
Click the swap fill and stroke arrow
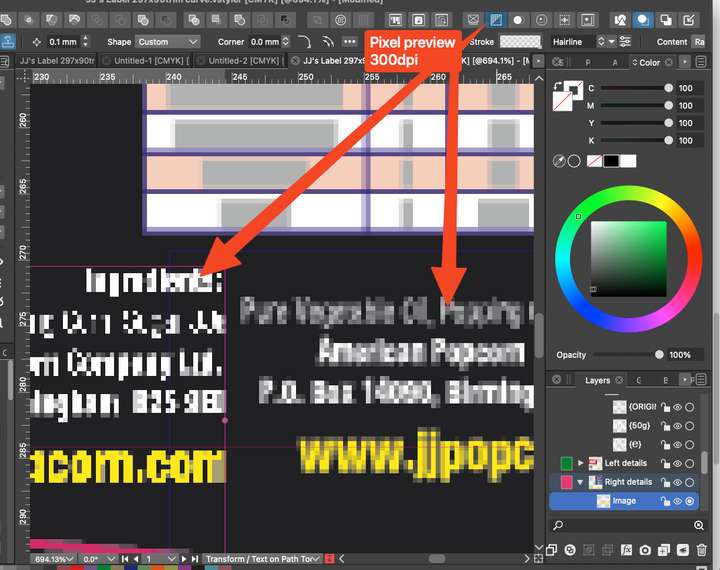pyautogui.click(x=557, y=85)
